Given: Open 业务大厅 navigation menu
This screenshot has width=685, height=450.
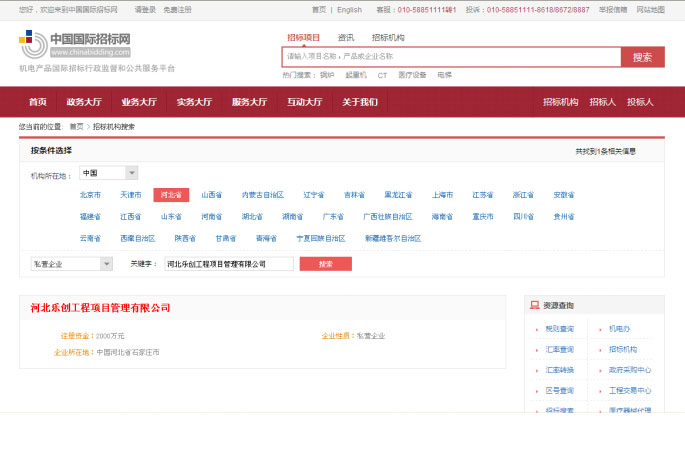Looking at the screenshot, I should click(139, 102).
